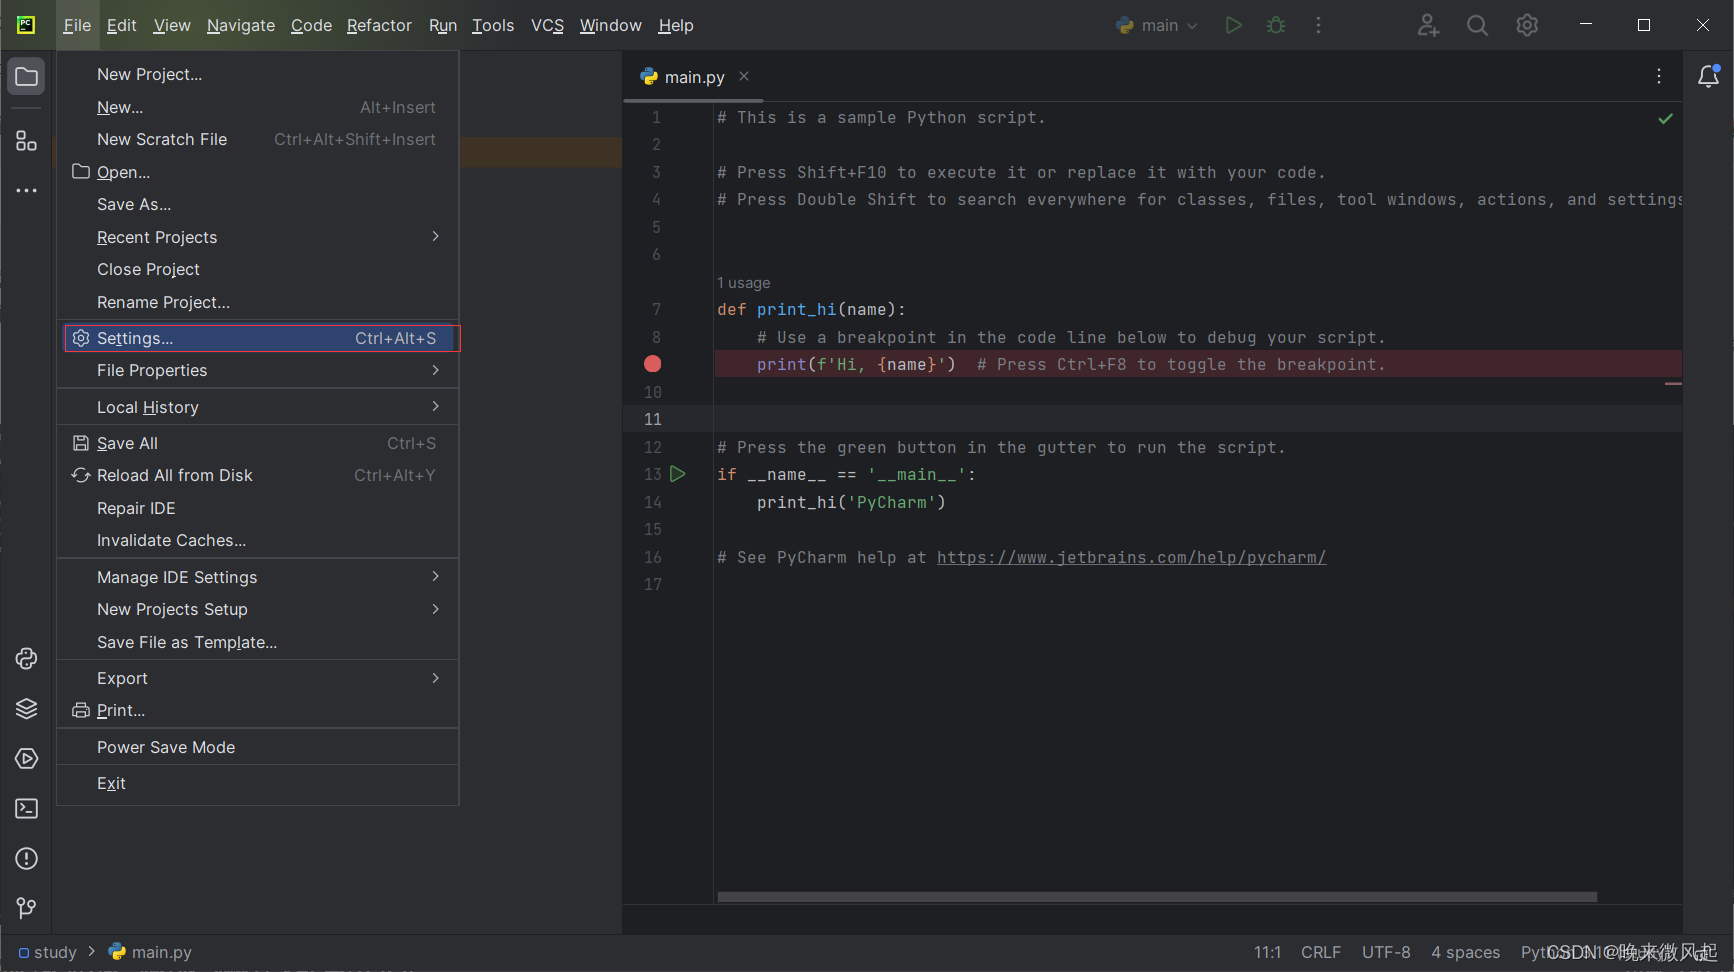Image resolution: width=1734 pixels, height=972 pixels.
Task: Open the VCS menu
Action: [x=547, y=25]
